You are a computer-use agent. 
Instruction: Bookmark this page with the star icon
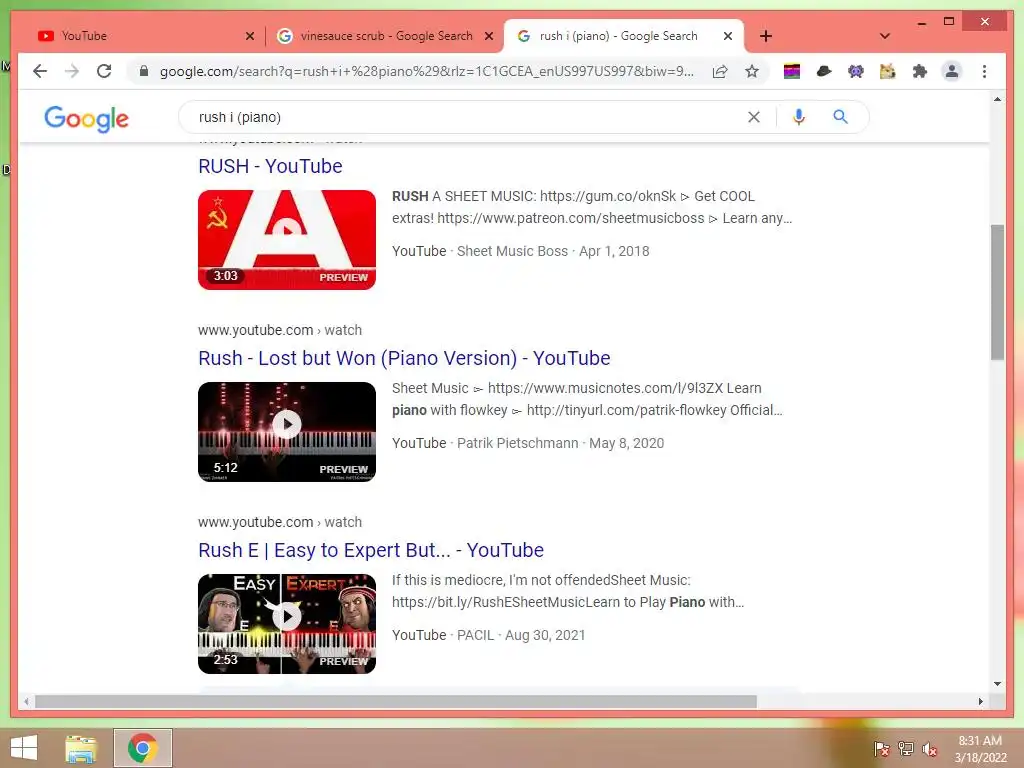point(752,71)
